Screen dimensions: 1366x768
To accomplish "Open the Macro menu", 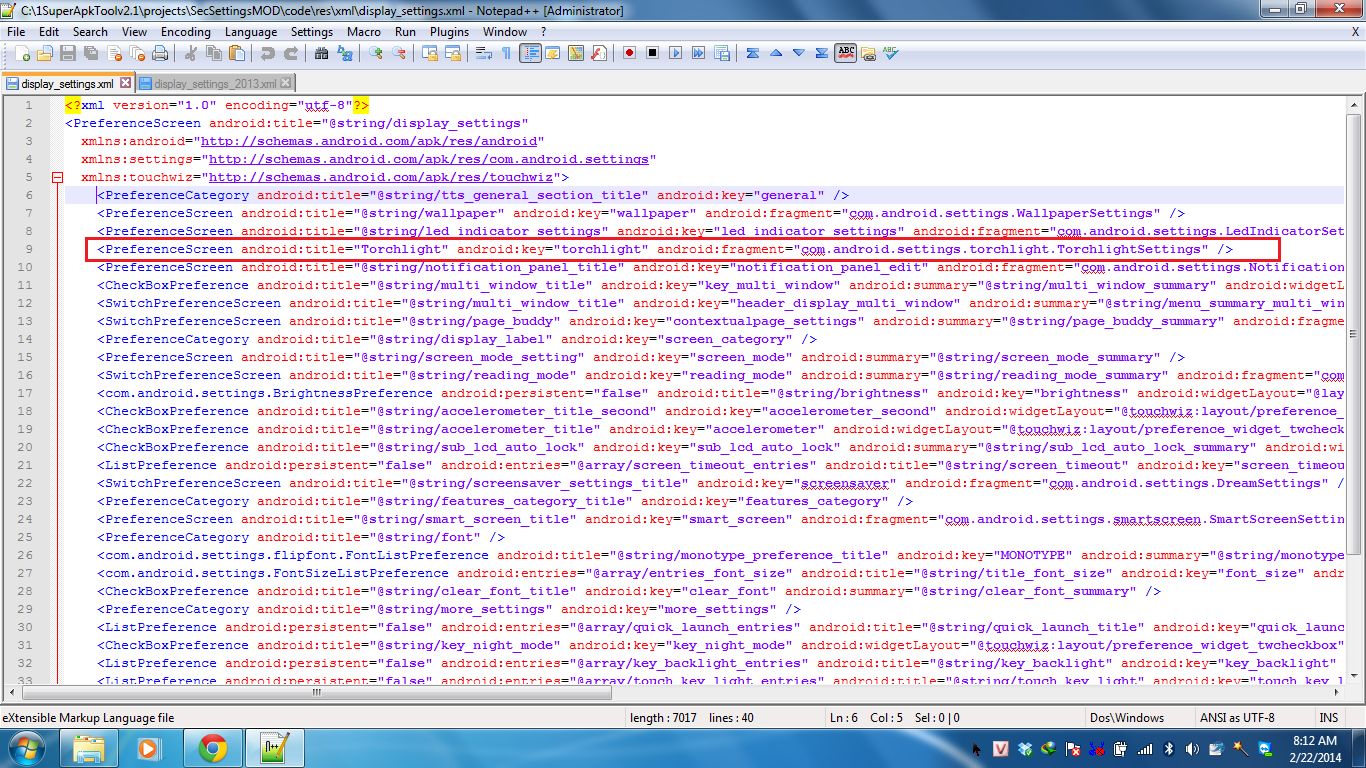I will [x=363, y=32].
